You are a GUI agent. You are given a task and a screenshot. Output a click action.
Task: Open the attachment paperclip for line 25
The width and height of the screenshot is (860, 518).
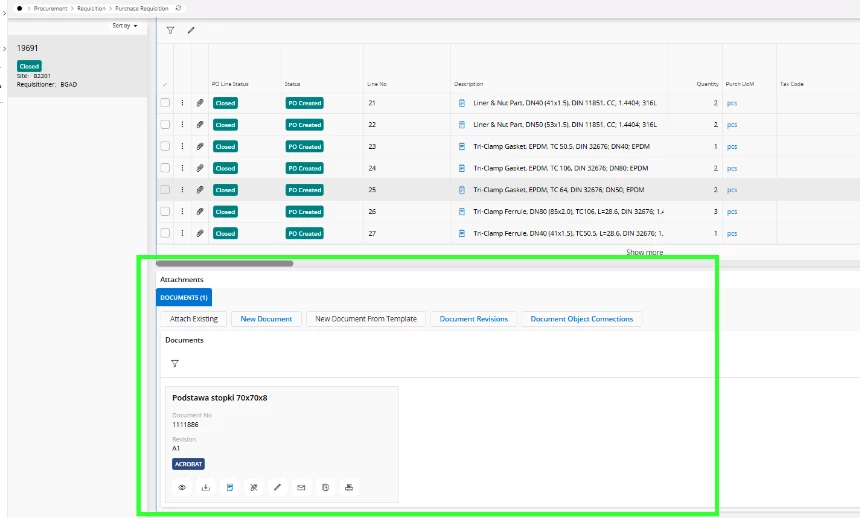200,190
